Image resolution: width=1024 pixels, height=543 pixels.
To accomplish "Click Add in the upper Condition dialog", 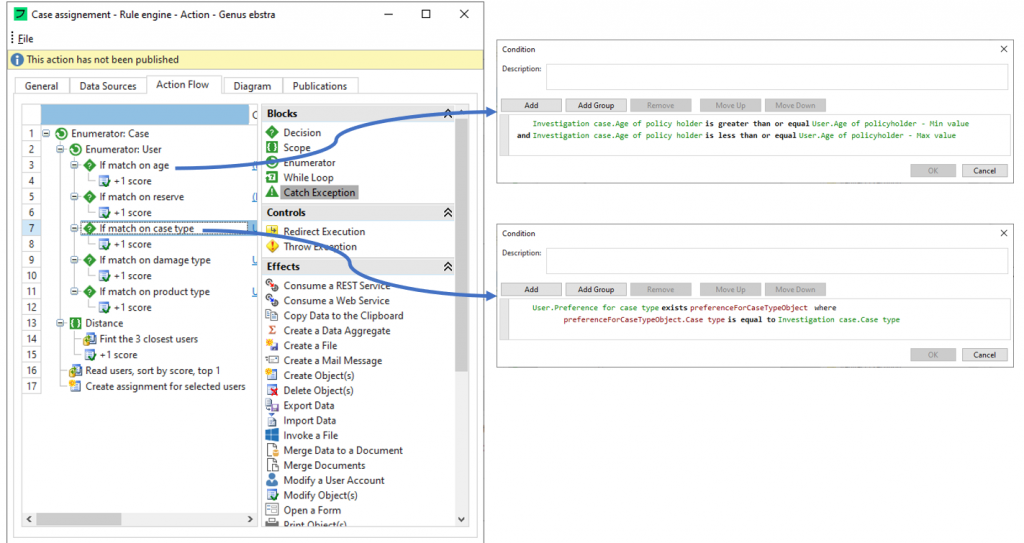I will pos(532,105).
